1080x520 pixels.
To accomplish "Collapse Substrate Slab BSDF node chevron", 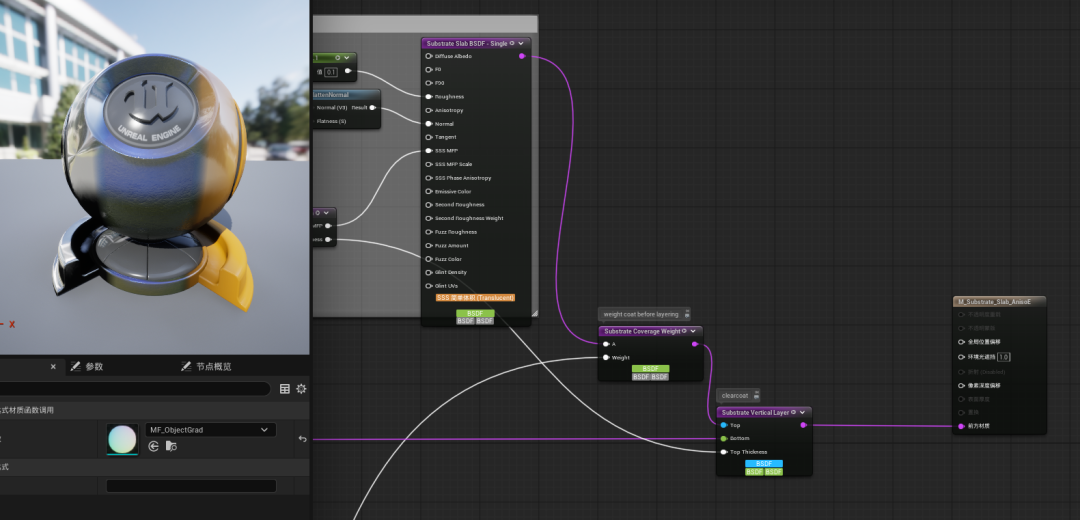I will pos(521,43).
